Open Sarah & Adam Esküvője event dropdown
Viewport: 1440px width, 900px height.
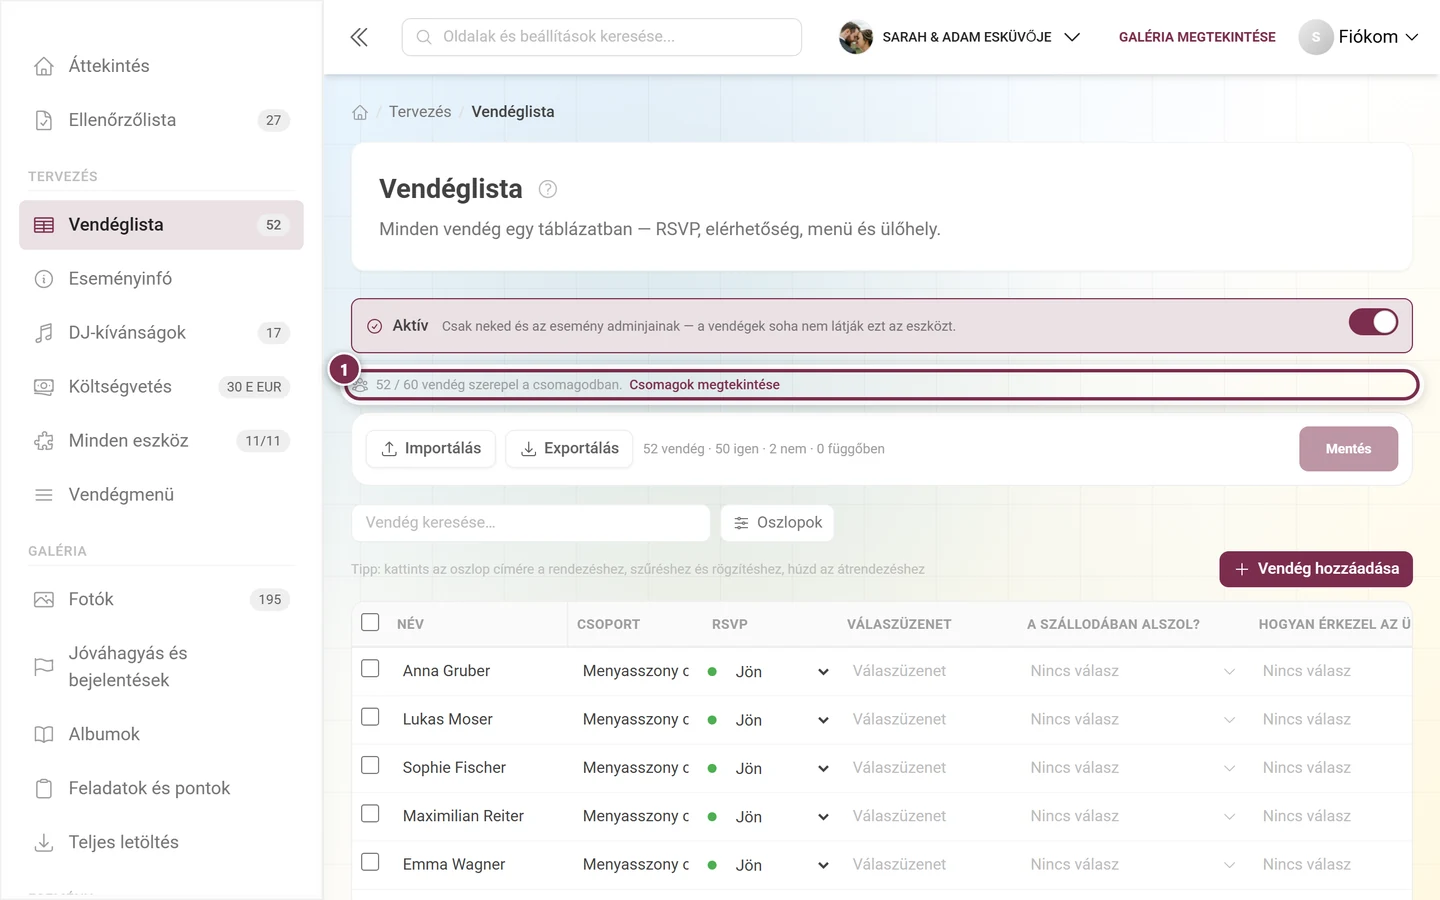(960, 37)
